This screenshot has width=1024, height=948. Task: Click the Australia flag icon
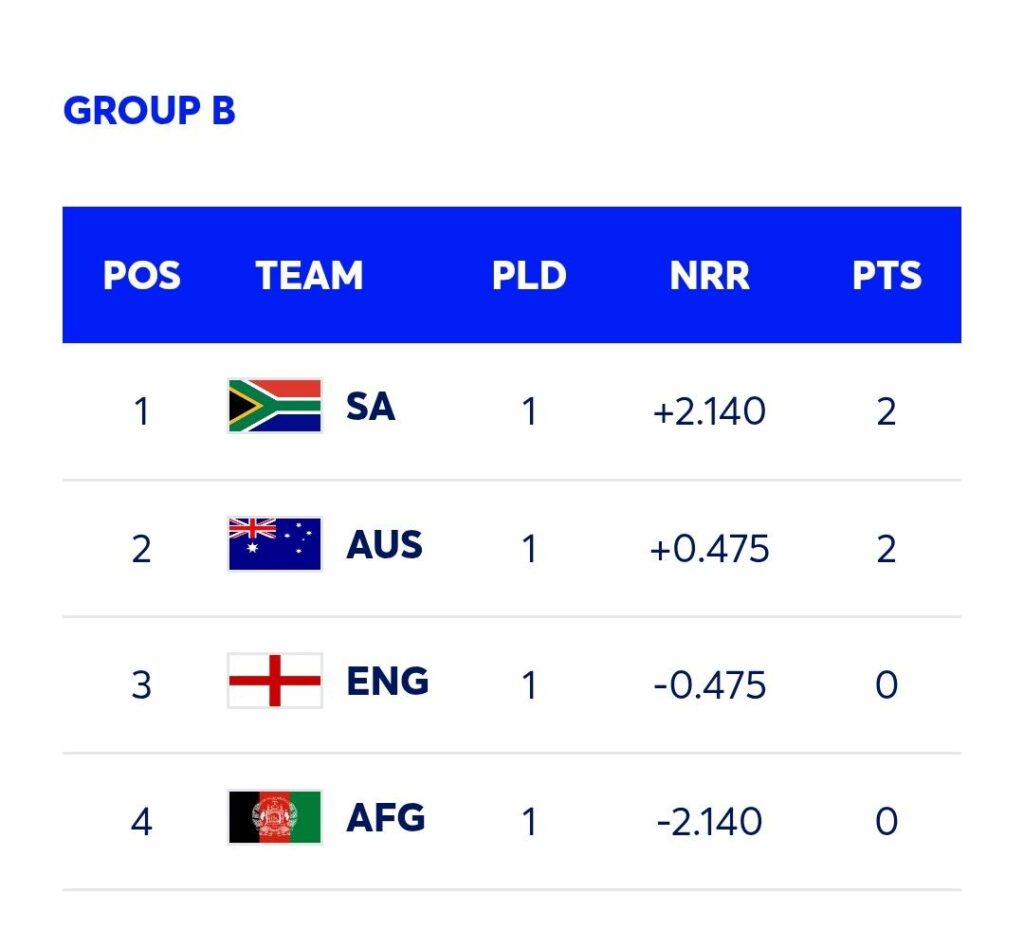[x=274, y=544]
